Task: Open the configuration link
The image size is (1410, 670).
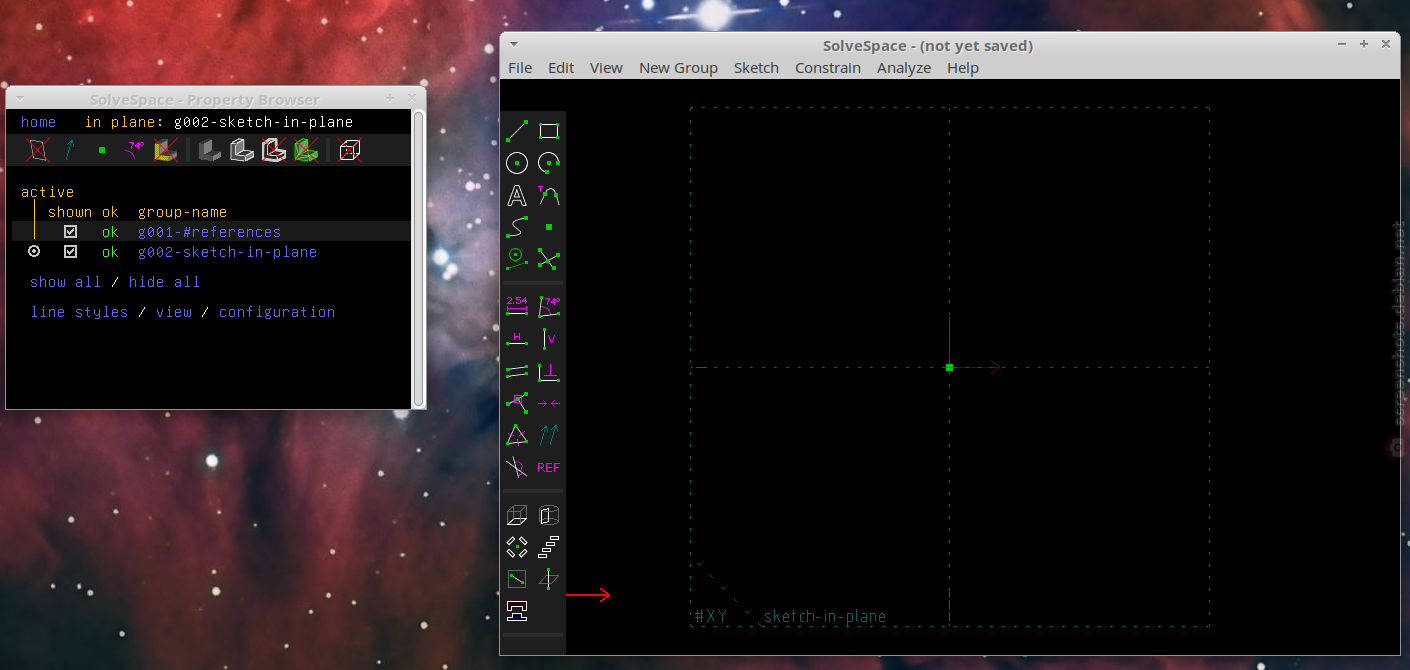Action: (x=277, y=312)
